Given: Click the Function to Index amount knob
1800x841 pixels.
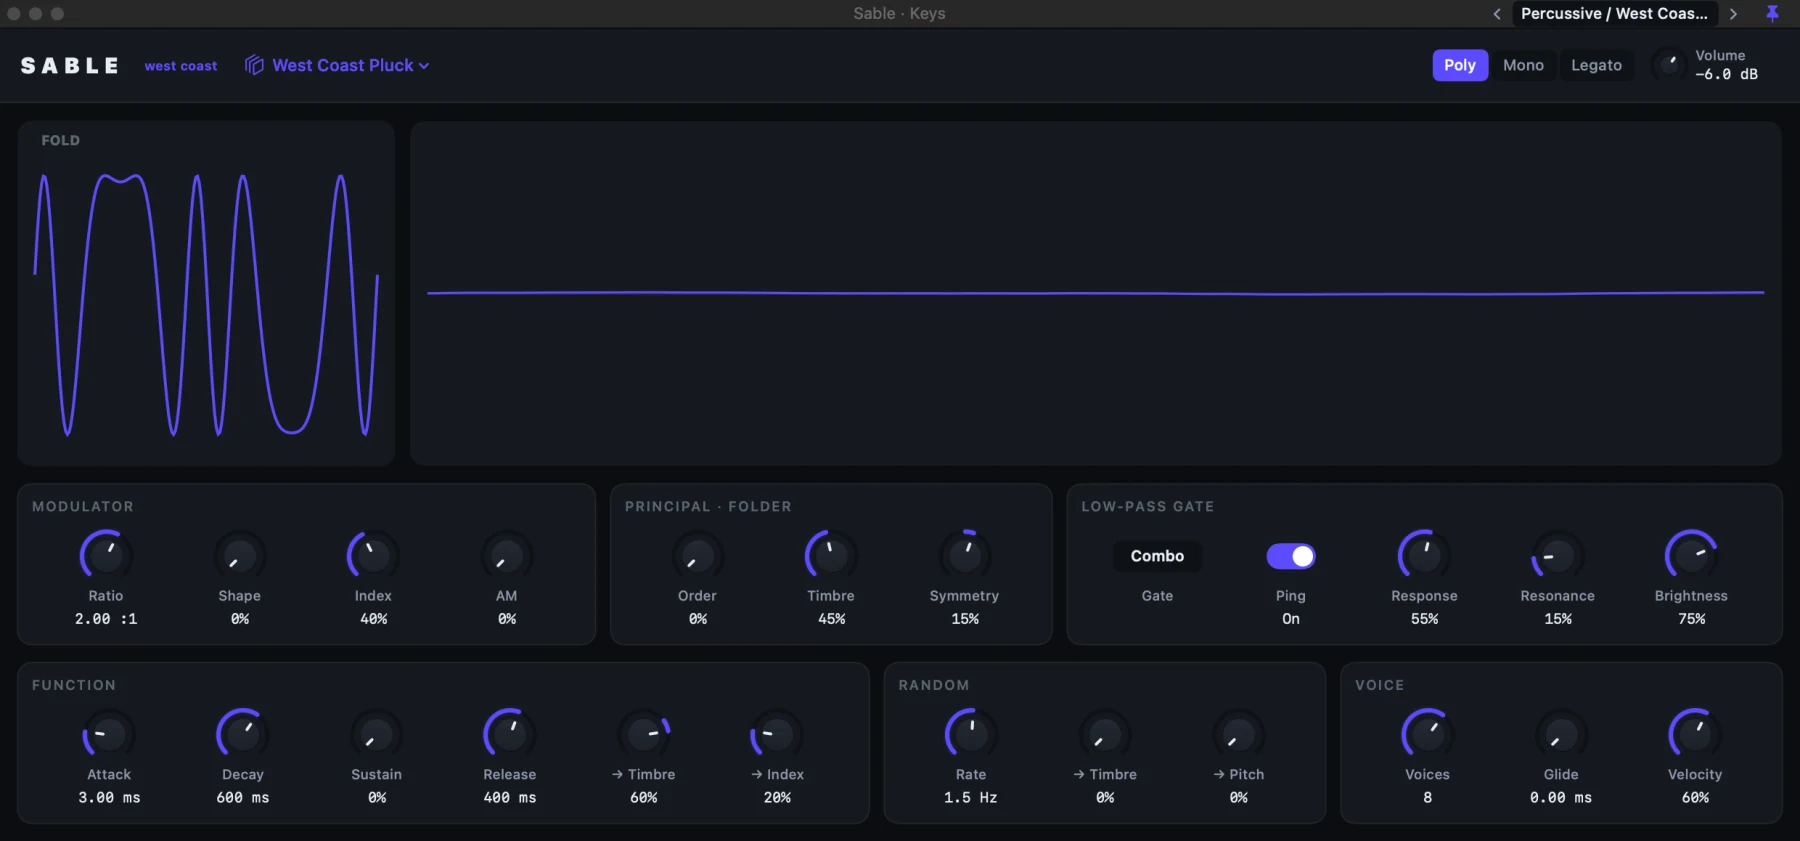Looking at the screenshot, I should [x=777, y=734].
